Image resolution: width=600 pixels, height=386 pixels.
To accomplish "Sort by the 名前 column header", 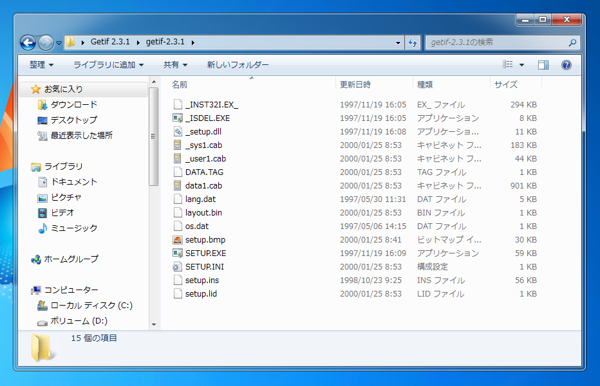I will click(x=179, y=85).
